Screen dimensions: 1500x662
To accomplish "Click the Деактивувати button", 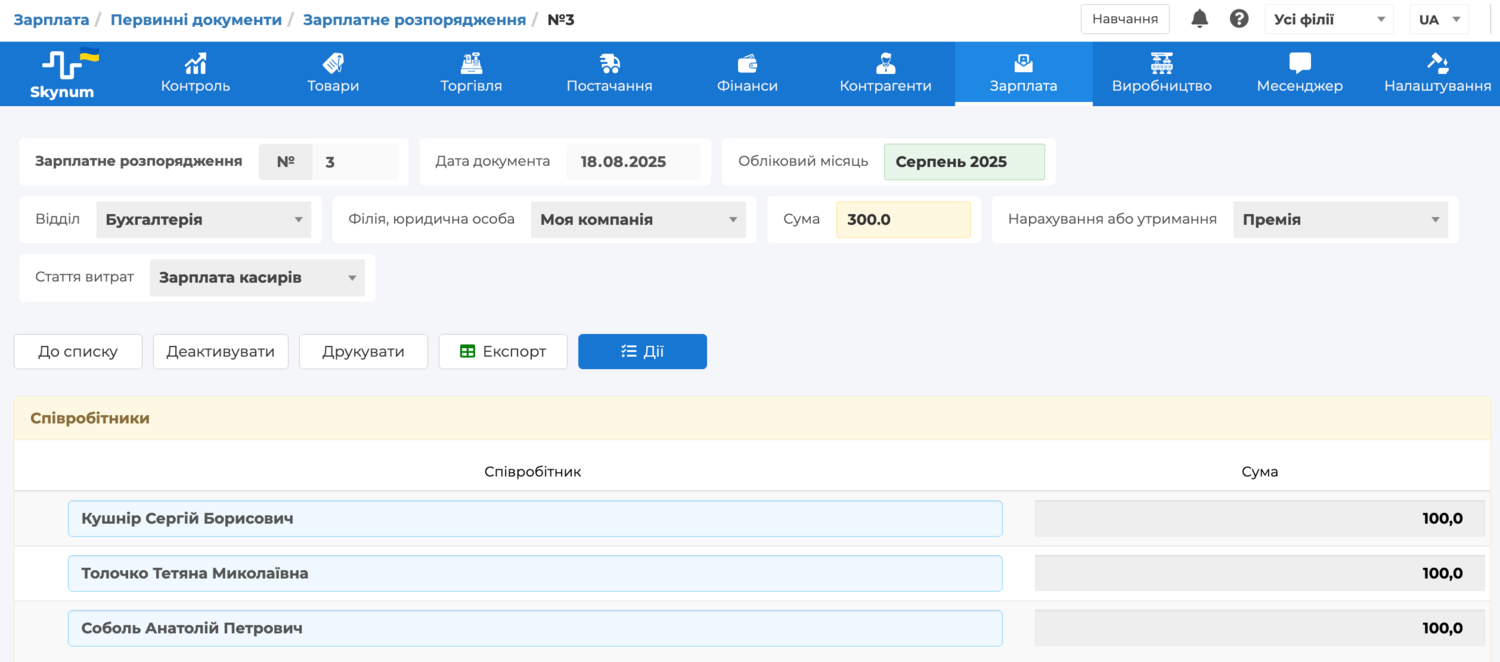I will [220, 352].
